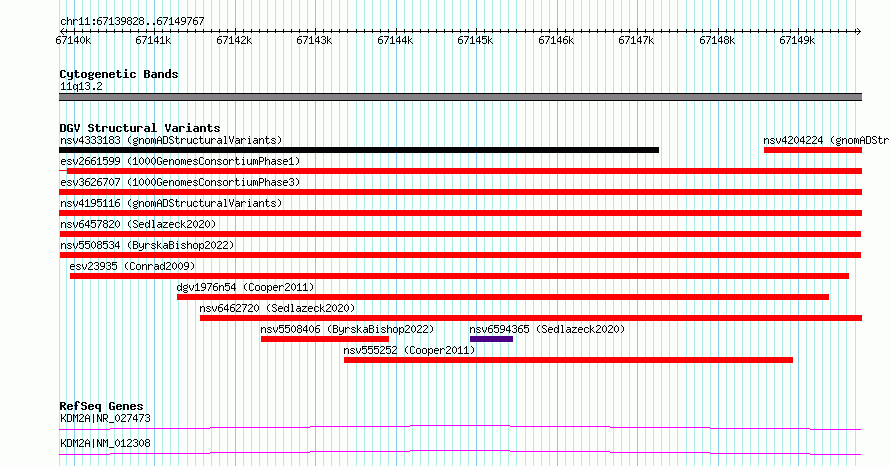Image resolution: width=890 pixels, height=466 pixels.
Task: Click the KDM2A NM_012308 gene track line
Action: (460, 452)
